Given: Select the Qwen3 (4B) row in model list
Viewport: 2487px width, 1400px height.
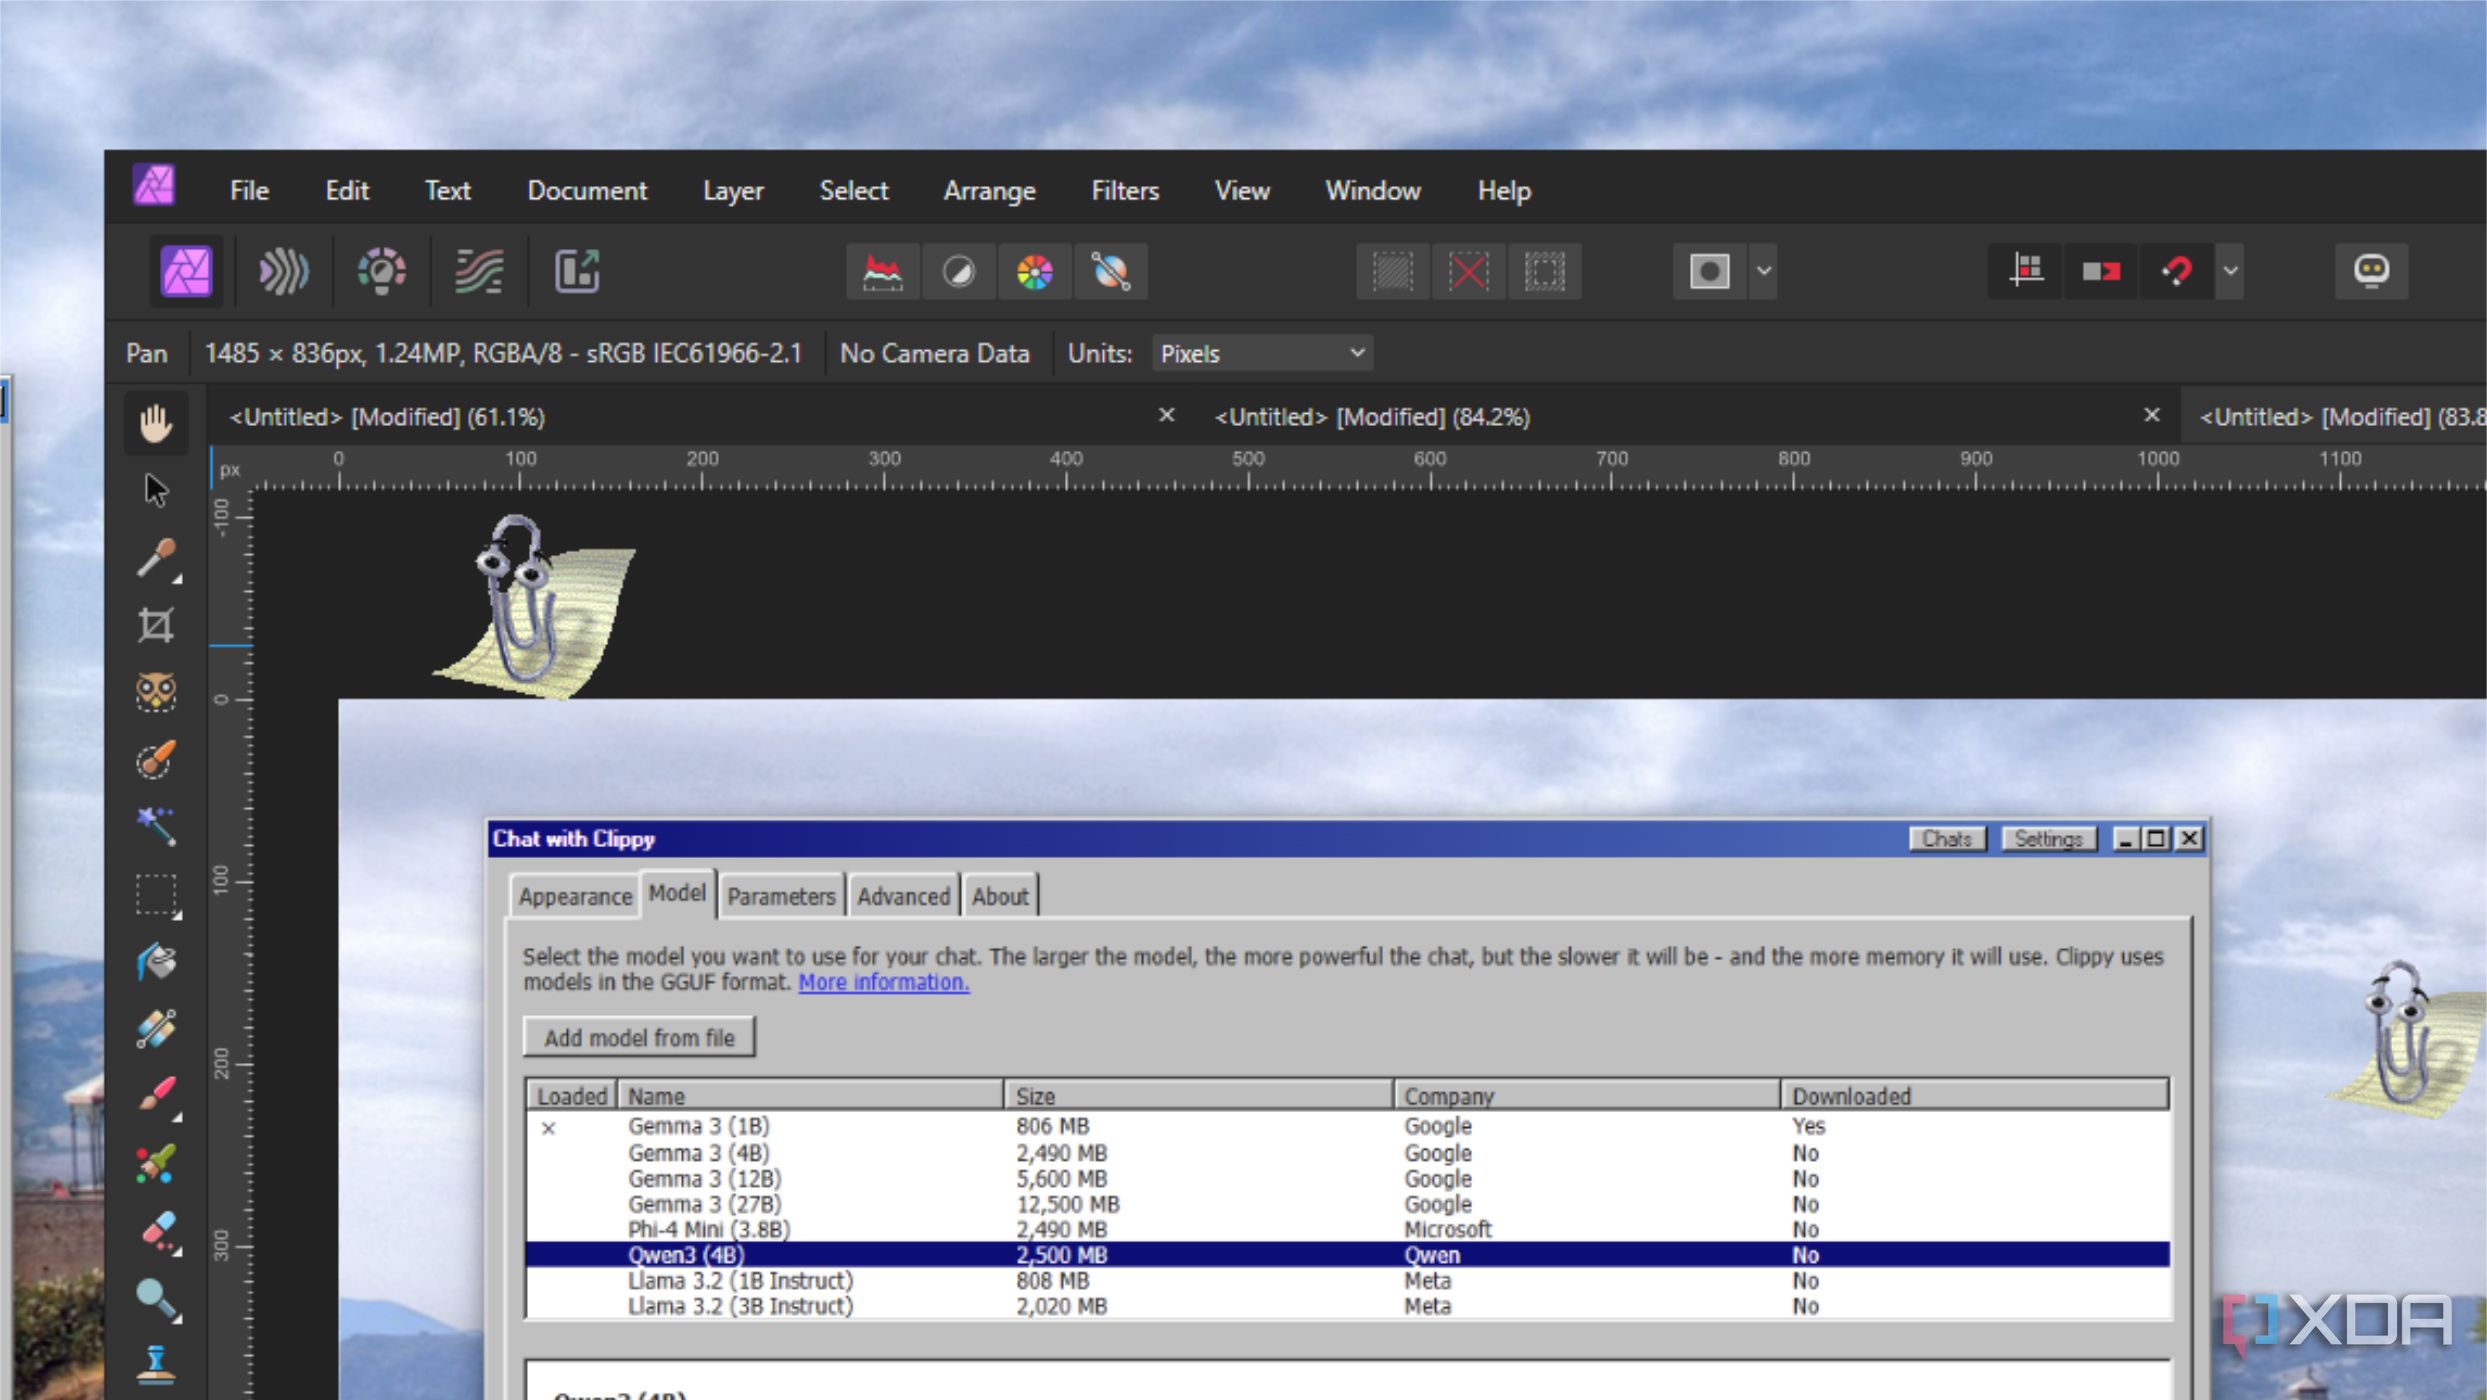Looking at the screenshot, I should [1347, 1254].
